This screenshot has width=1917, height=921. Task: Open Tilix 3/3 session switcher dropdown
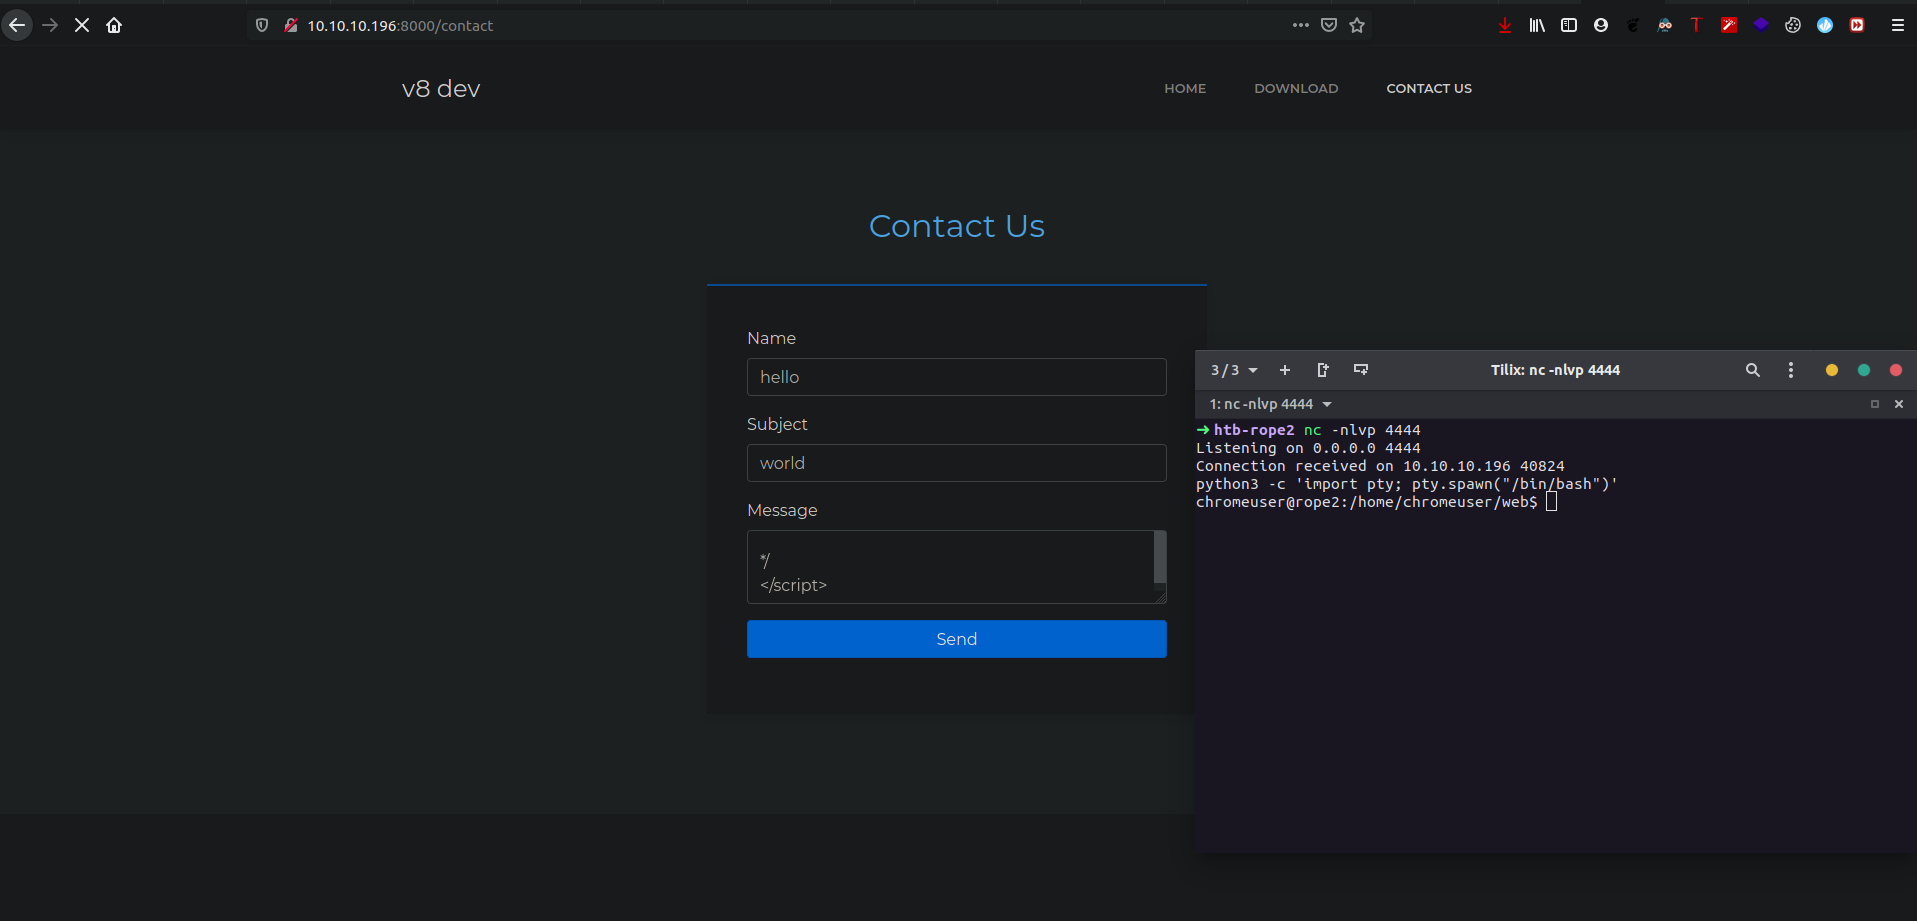click(x=1234, y=370)
